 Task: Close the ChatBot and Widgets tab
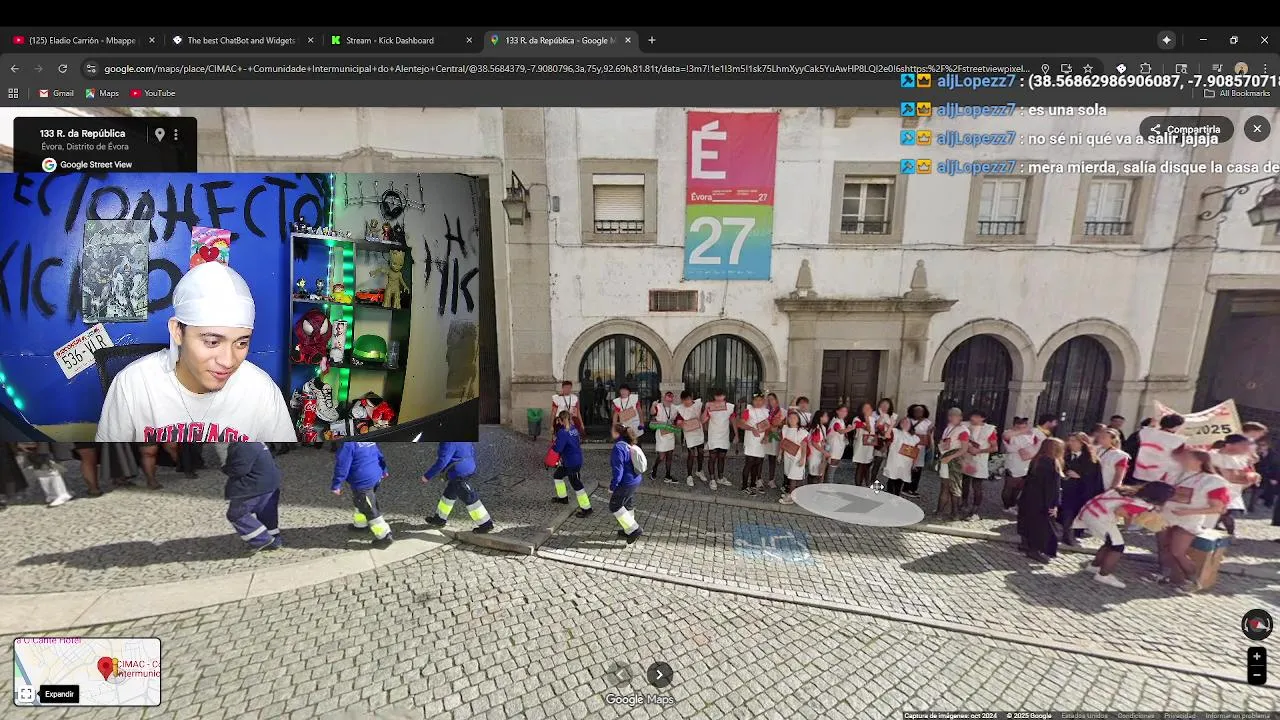coord(310,40)
